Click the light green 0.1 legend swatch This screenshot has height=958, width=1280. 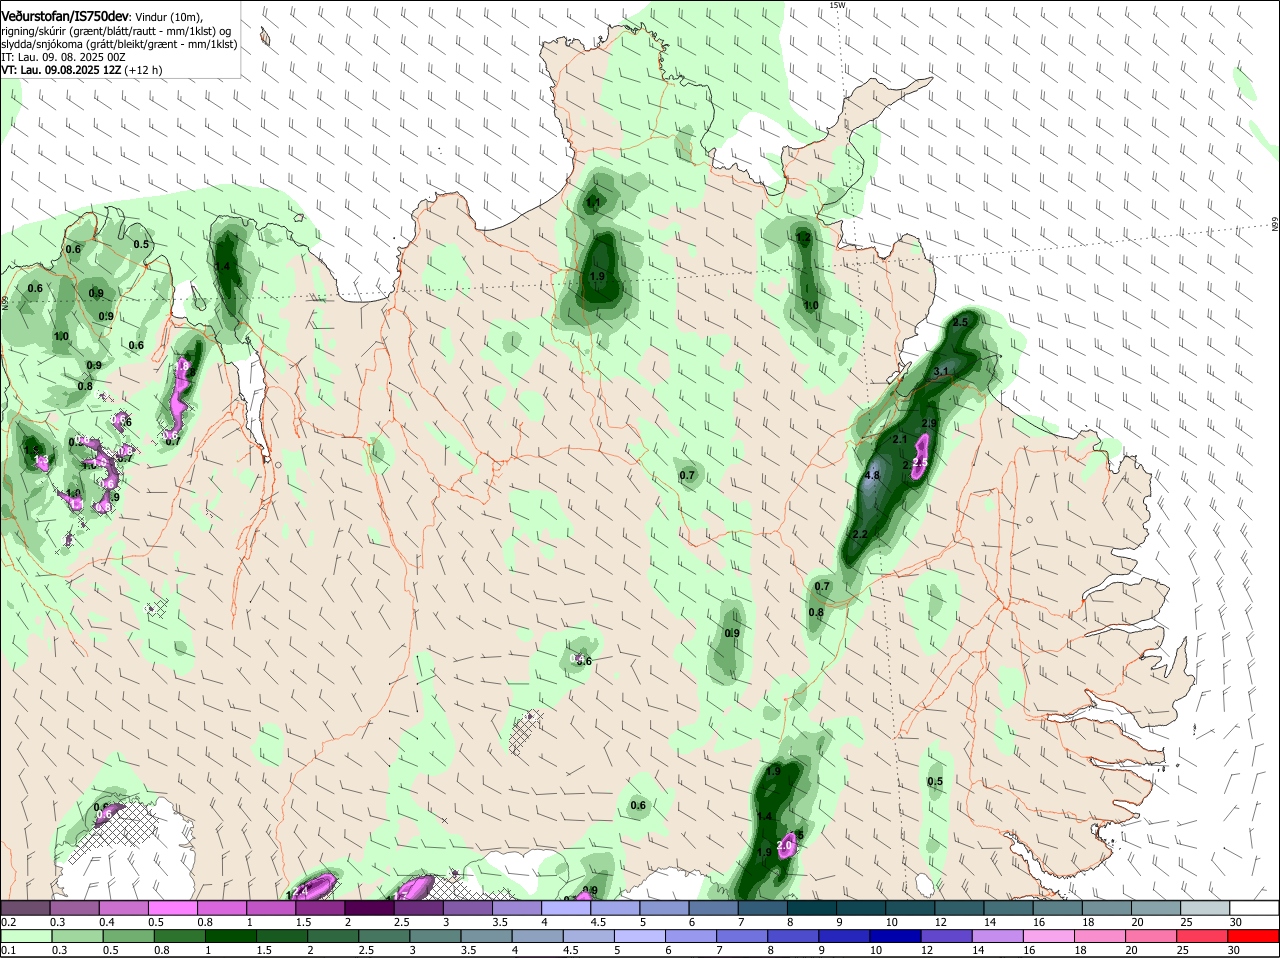[27, 936]
